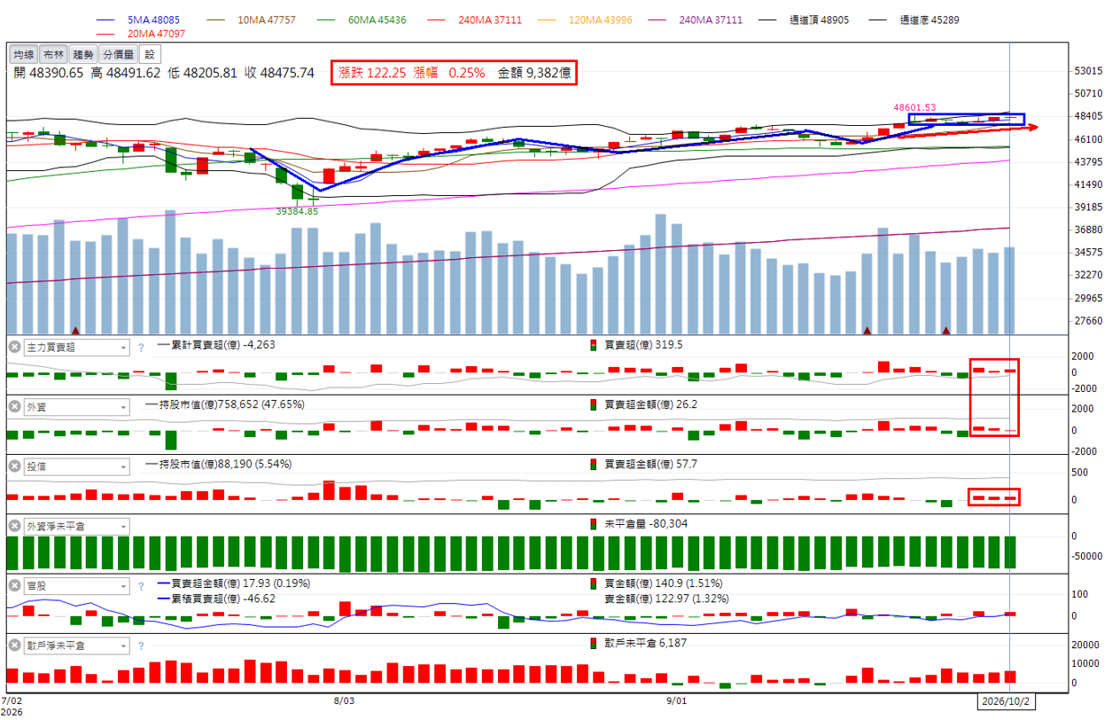Viewport: 1120px width, 720px height.
Task: Click the 9/01 date mark on time axis
Action: click(x=676, y=701)
